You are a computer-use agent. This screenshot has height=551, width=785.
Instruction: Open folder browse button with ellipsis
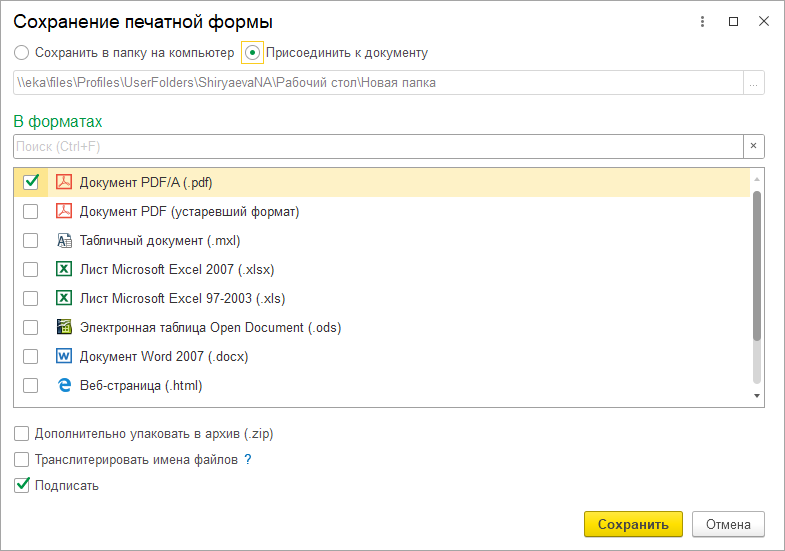754,83
